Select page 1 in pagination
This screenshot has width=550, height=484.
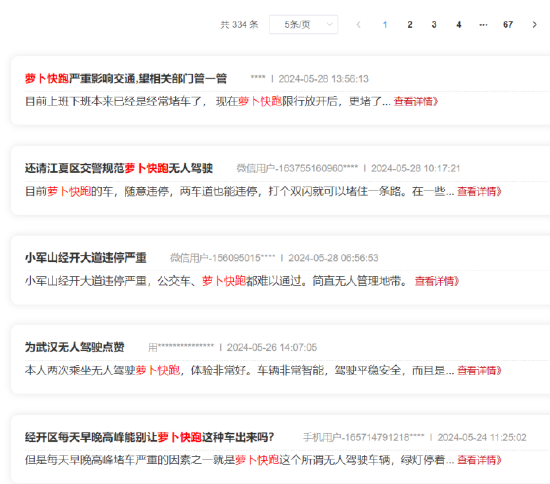(x=385, y=25)
